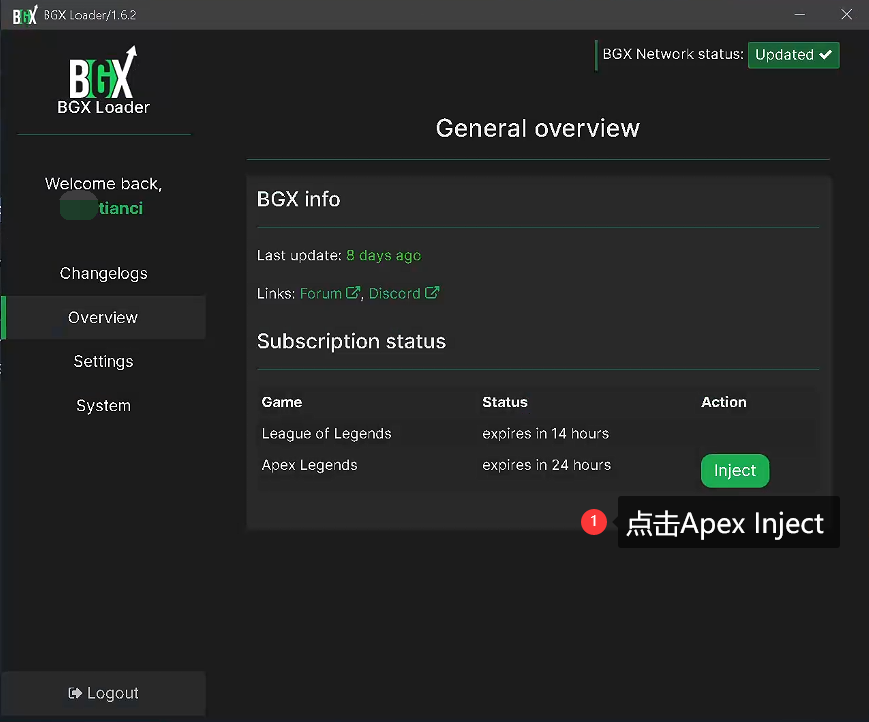
Task: Click the Status column header
Action: pyautogui.click(x=505, y=402)
